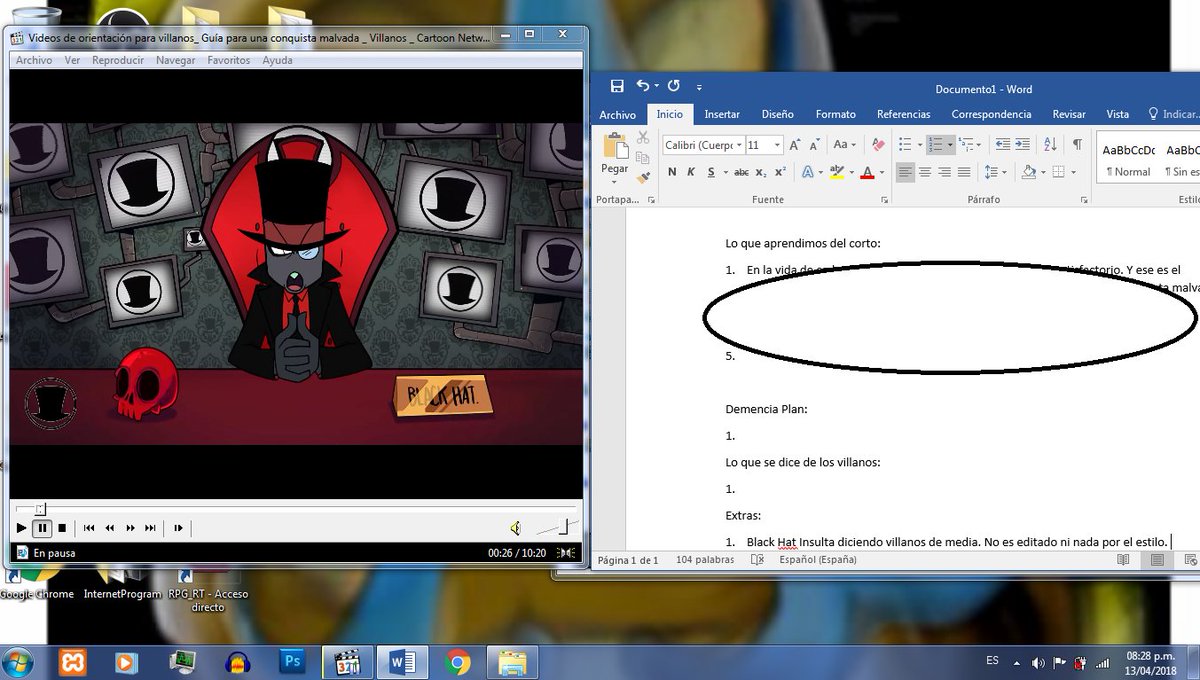
Task: Toggle italic (K) formatting
Action: (x=691, y=172)
